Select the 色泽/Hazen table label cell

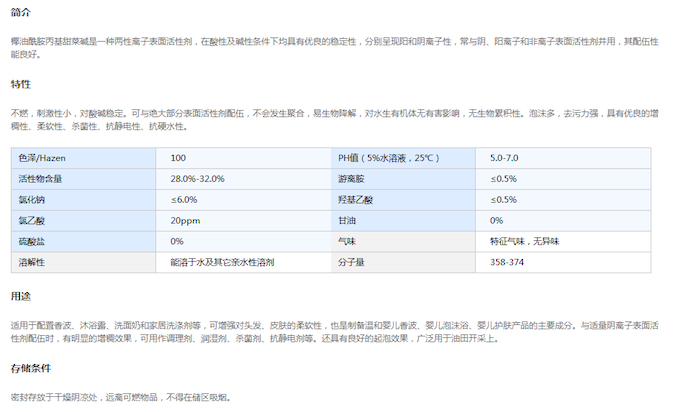tap(83, 158)
